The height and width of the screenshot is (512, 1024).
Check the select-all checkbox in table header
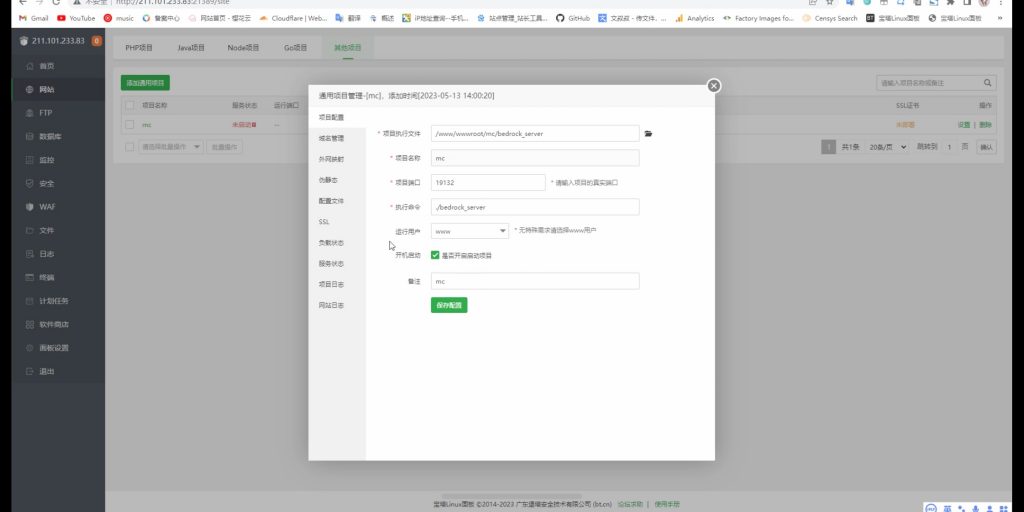[x=129, y=104]
